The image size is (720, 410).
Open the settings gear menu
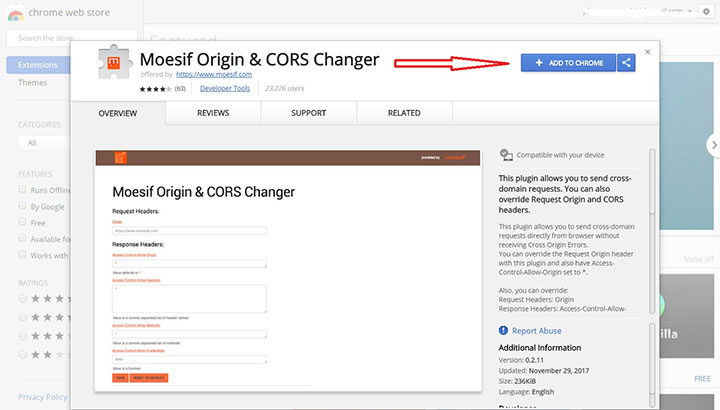pos(706,11)
